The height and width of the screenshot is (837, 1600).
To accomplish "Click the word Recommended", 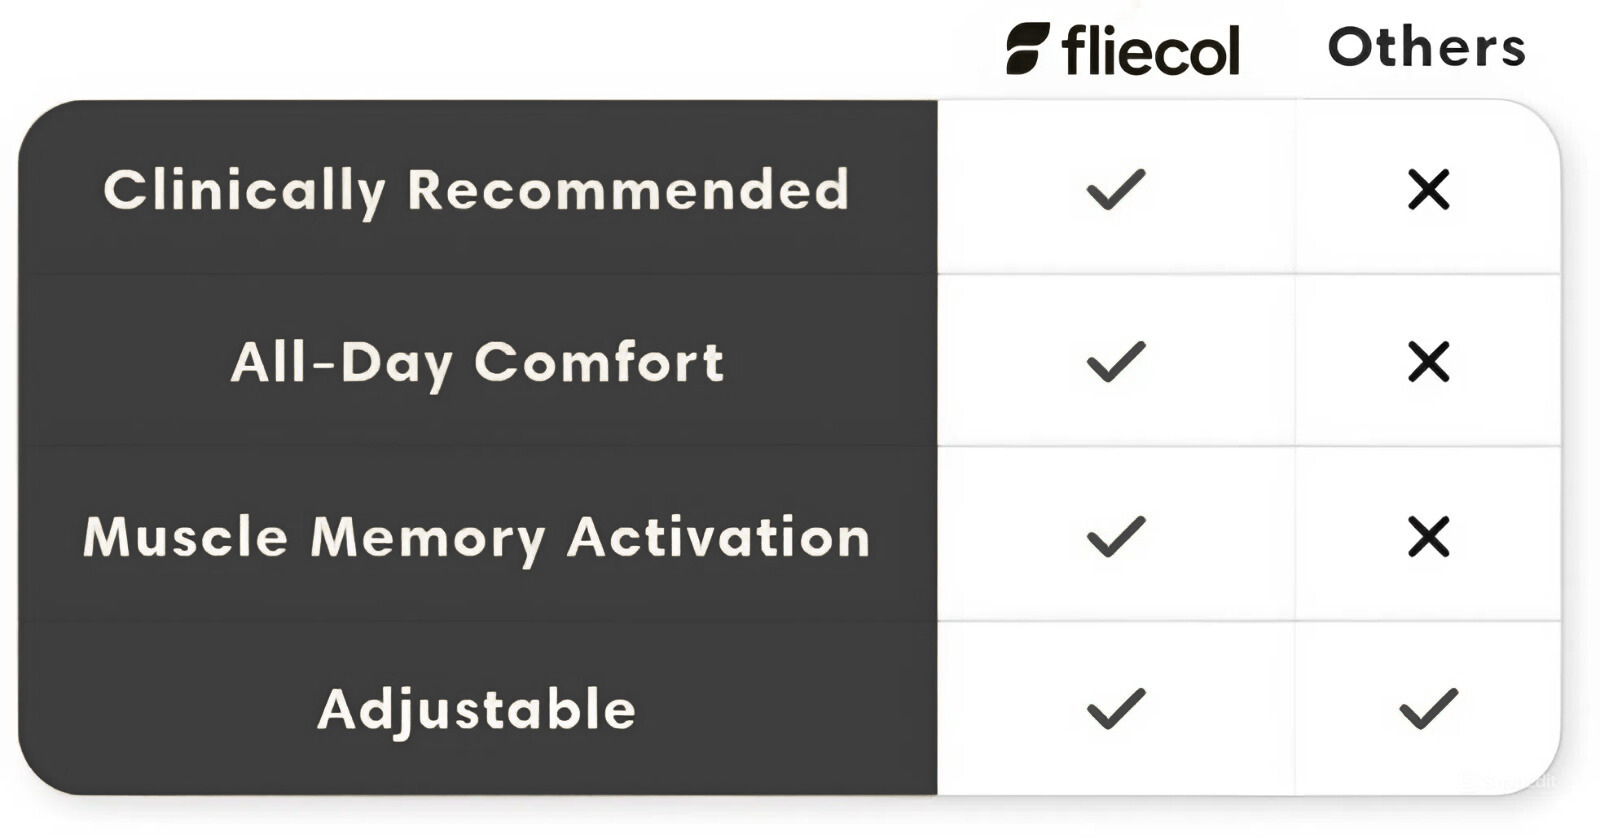I will 628,190.
